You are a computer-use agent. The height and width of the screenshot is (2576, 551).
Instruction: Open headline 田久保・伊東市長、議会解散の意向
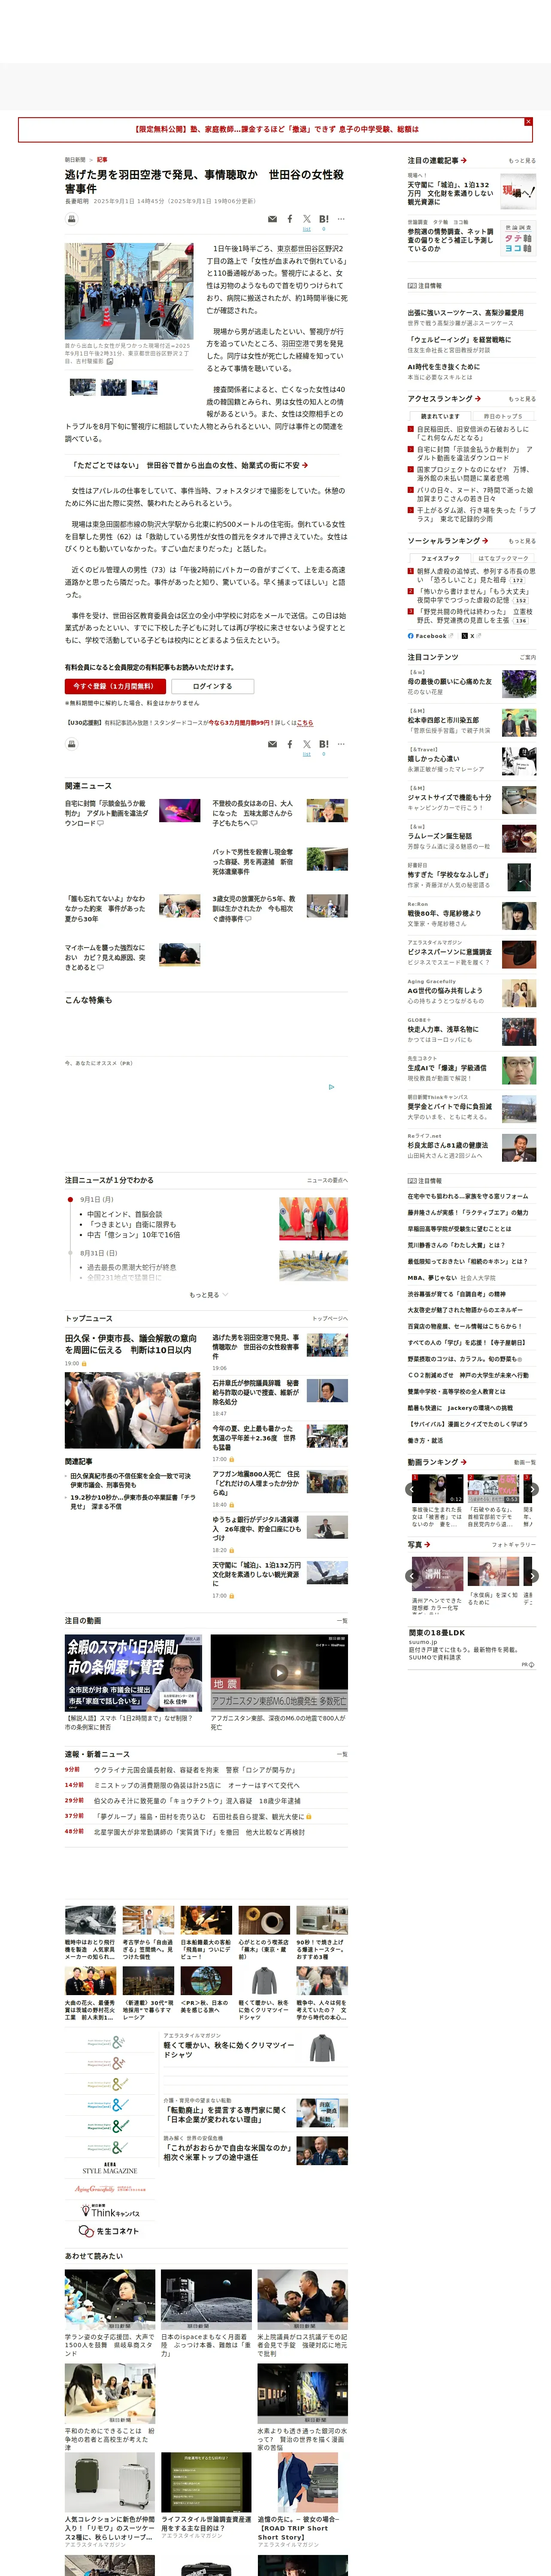131,1343
